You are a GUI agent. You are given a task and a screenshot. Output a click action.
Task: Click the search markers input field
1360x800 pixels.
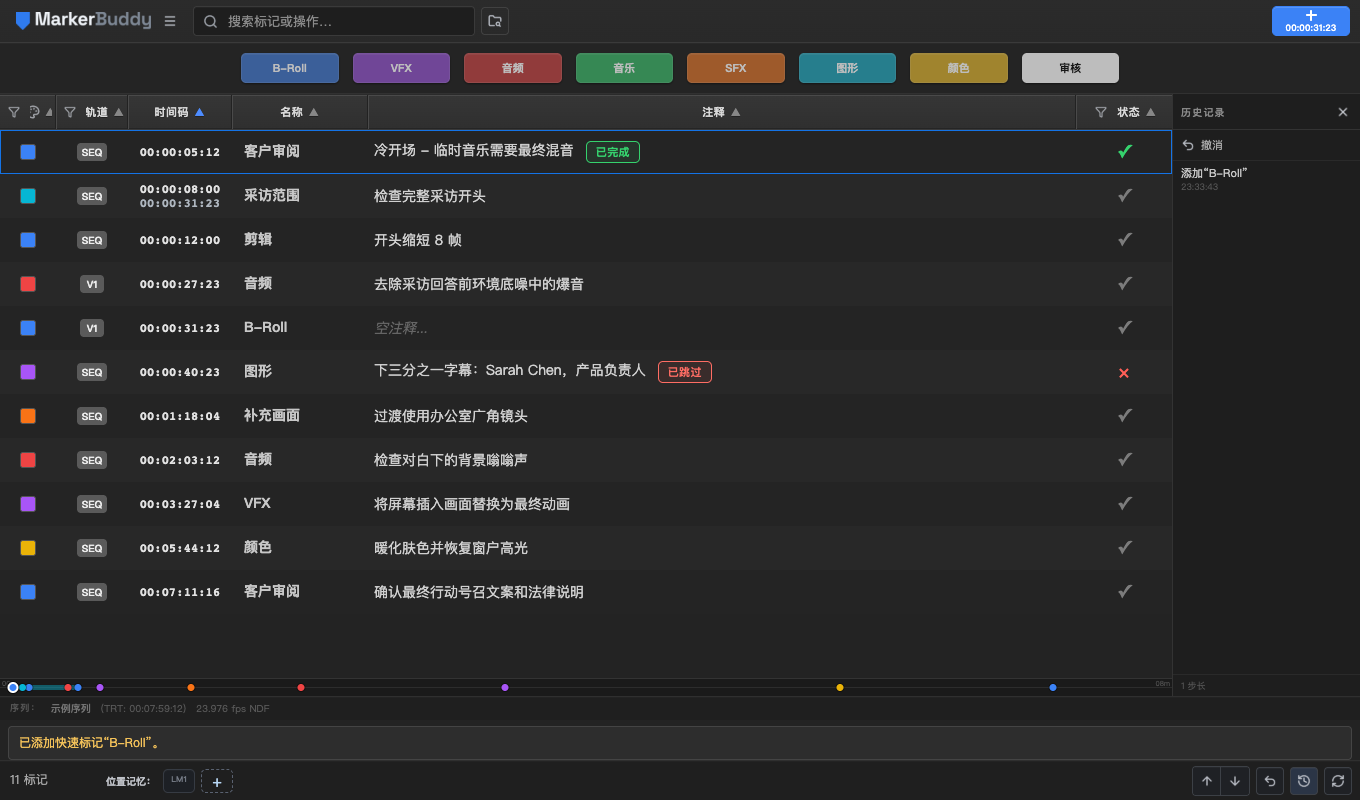(x=334, y=21)
